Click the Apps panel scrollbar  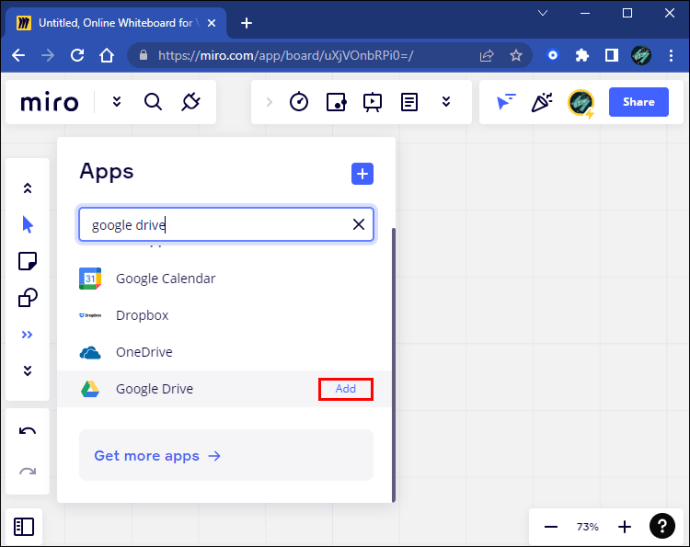coord(393,365)
